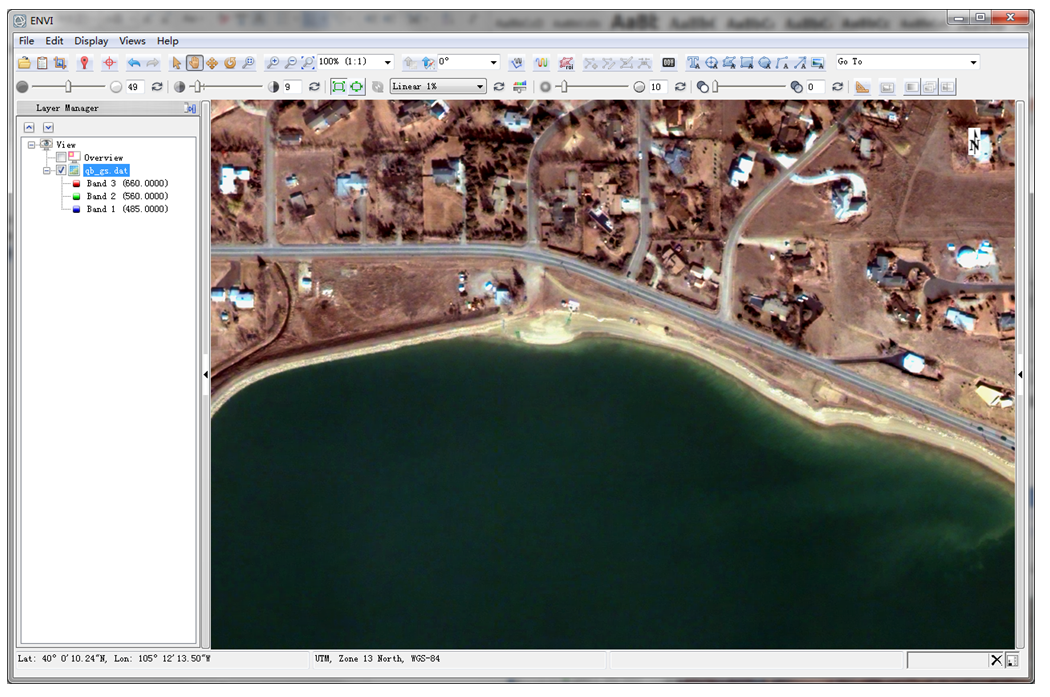Uncheck the qb_gs.dat layer checkbox

[x=61, y=171]
